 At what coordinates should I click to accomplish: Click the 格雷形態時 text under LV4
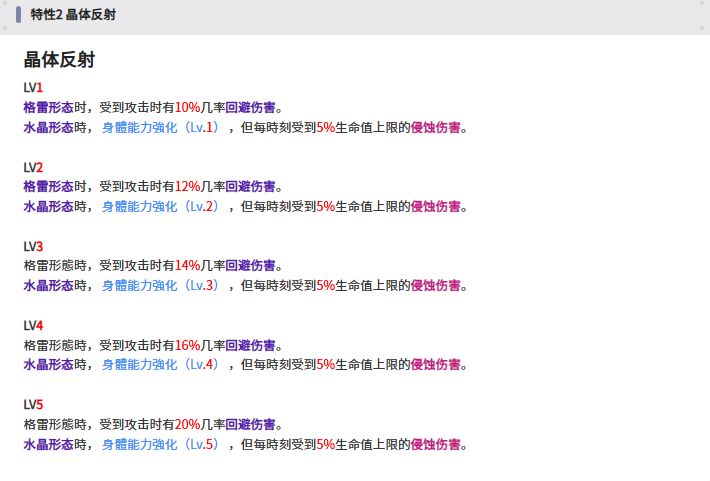(55, 345)
